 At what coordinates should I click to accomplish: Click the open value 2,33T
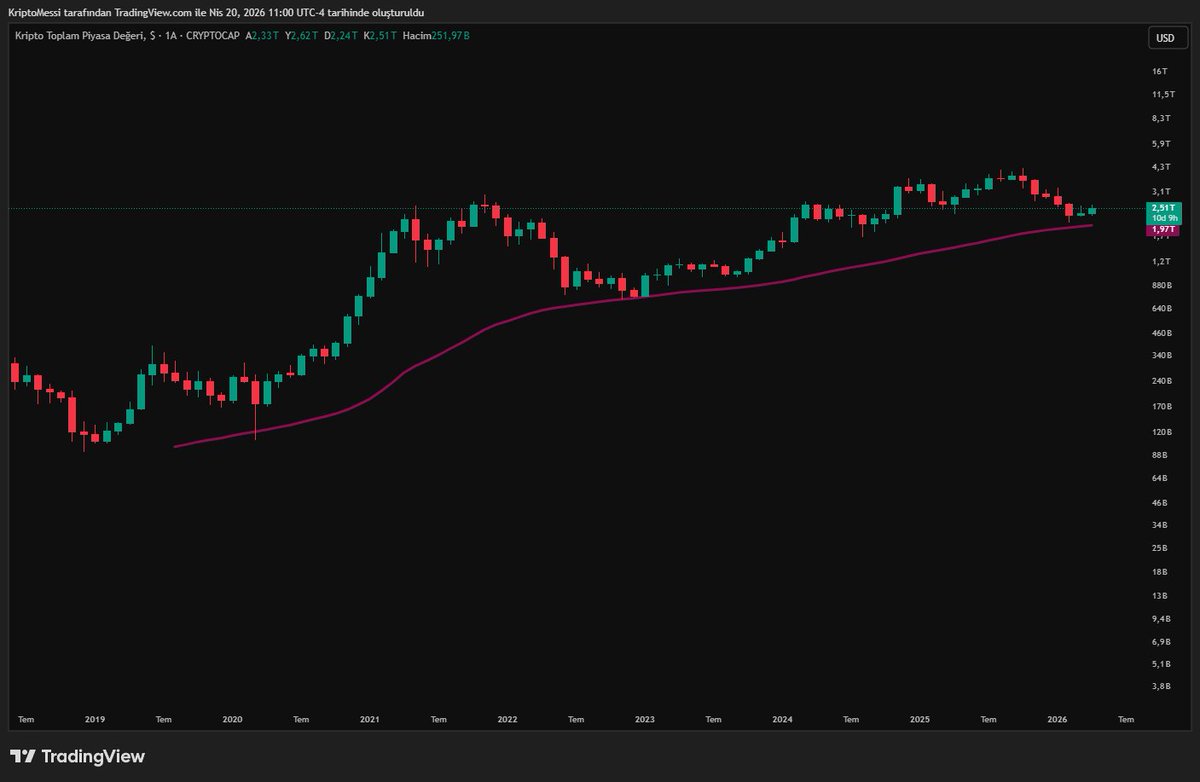[x=265, y=36]
